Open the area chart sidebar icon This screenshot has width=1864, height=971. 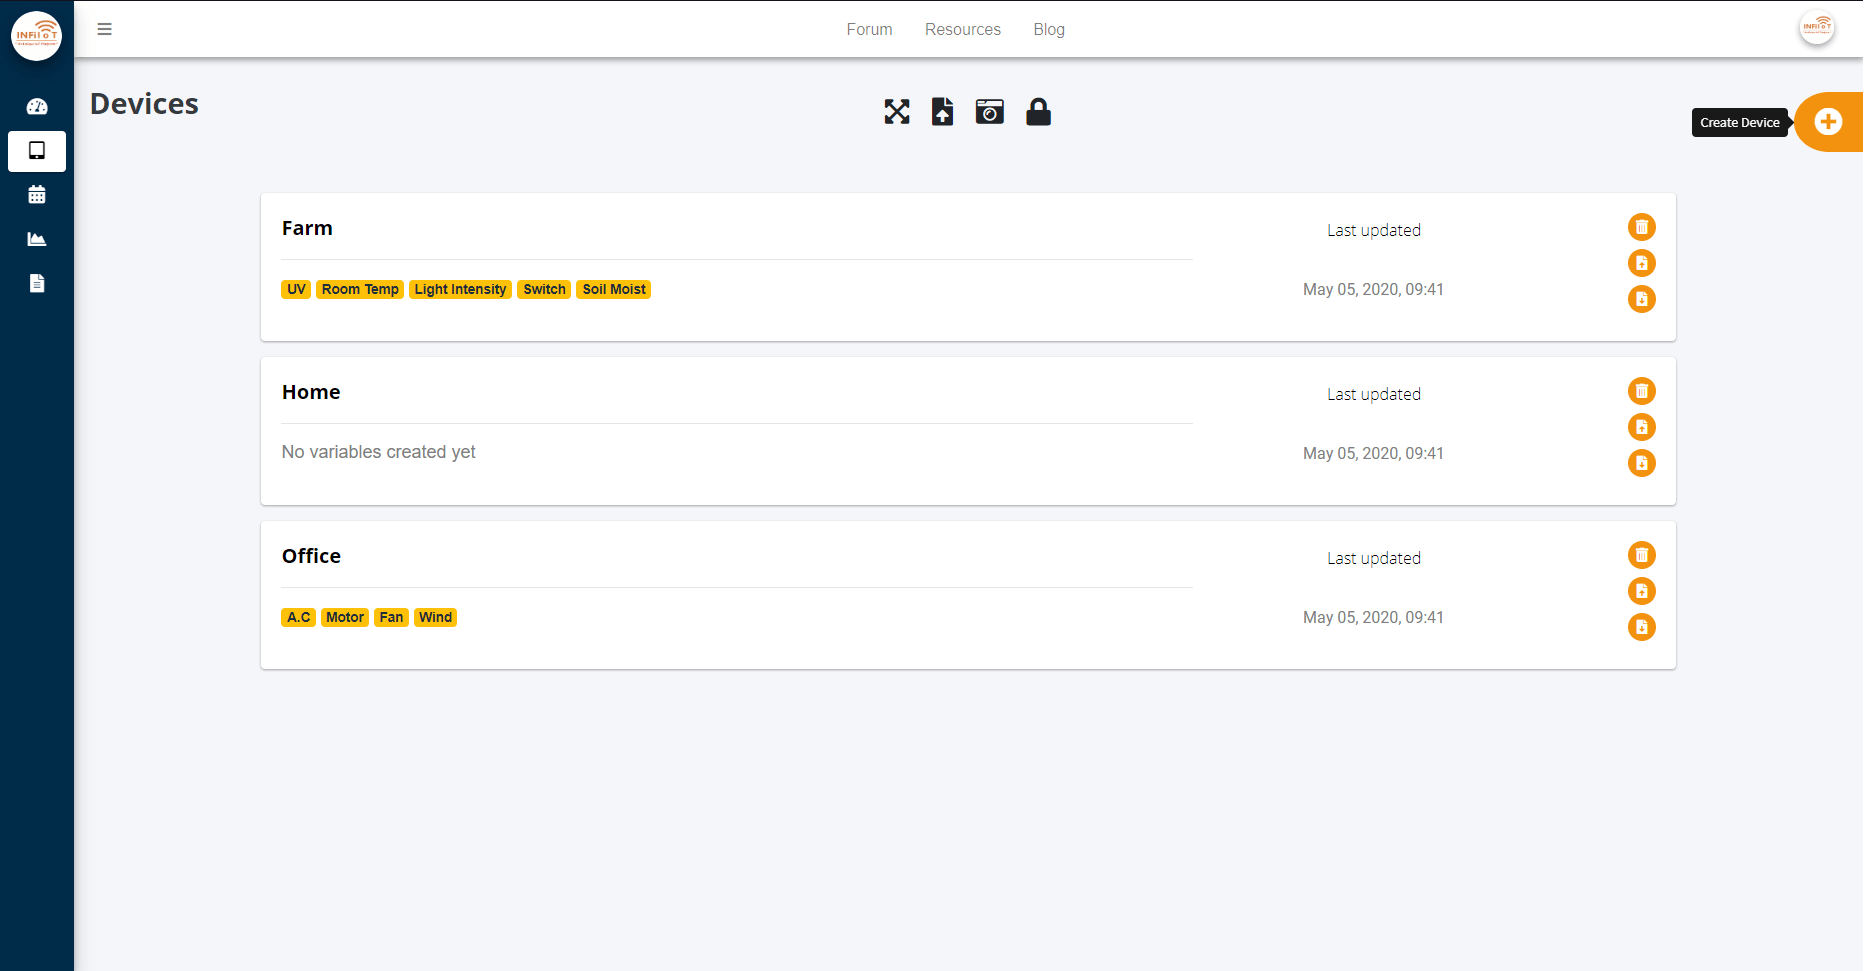point(37,239)
